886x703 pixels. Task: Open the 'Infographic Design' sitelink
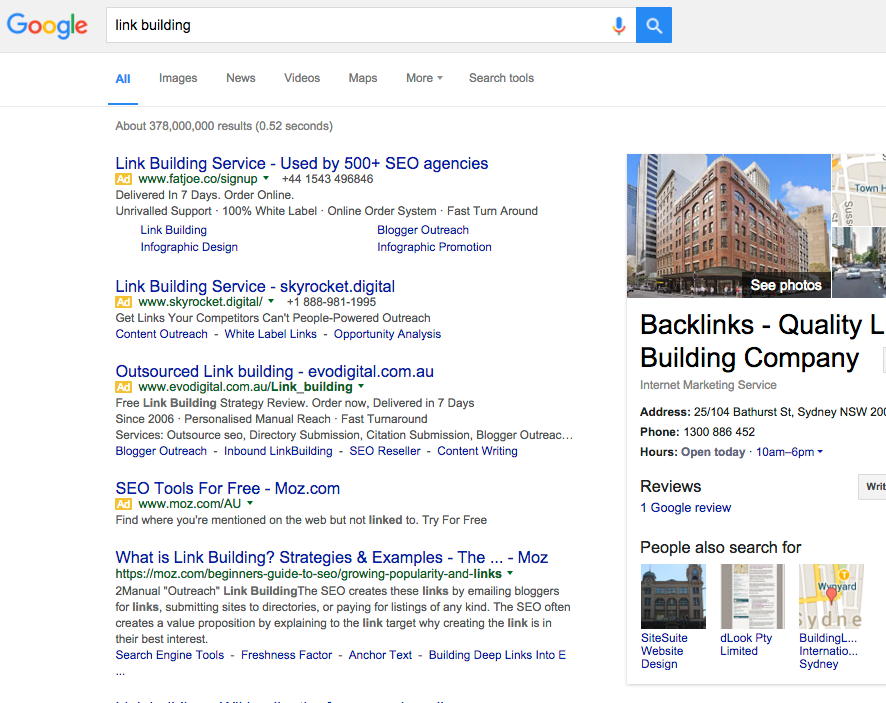(x=189, y=247)
